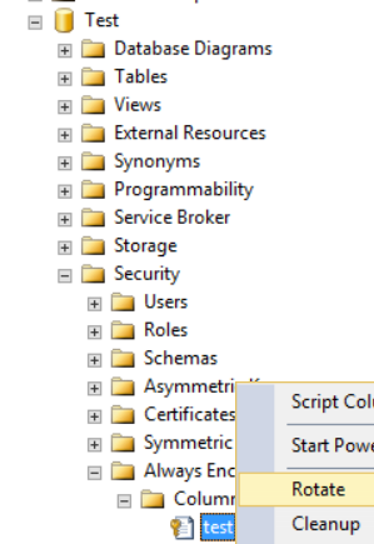This screenshot has height=544, width=374.
Task: Expand the Views folder
Action: pos(65,107)
